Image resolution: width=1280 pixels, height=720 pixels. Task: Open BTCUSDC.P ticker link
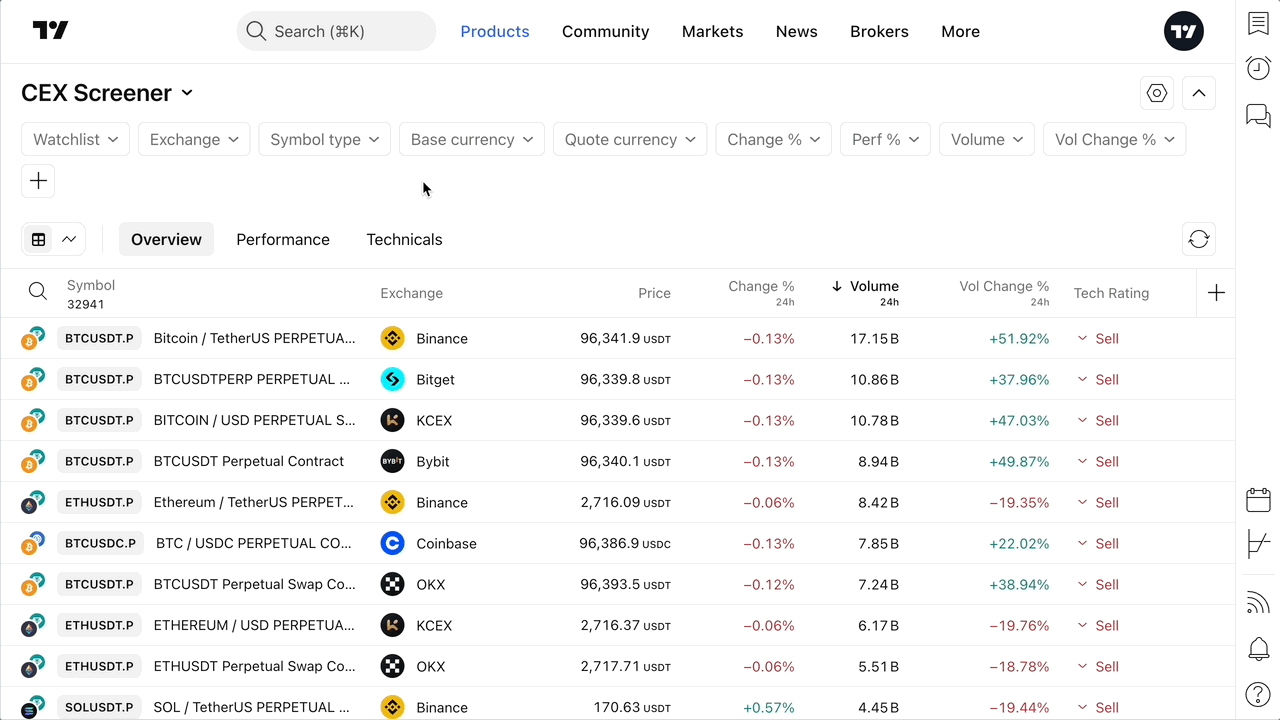(x=100, y=543)
